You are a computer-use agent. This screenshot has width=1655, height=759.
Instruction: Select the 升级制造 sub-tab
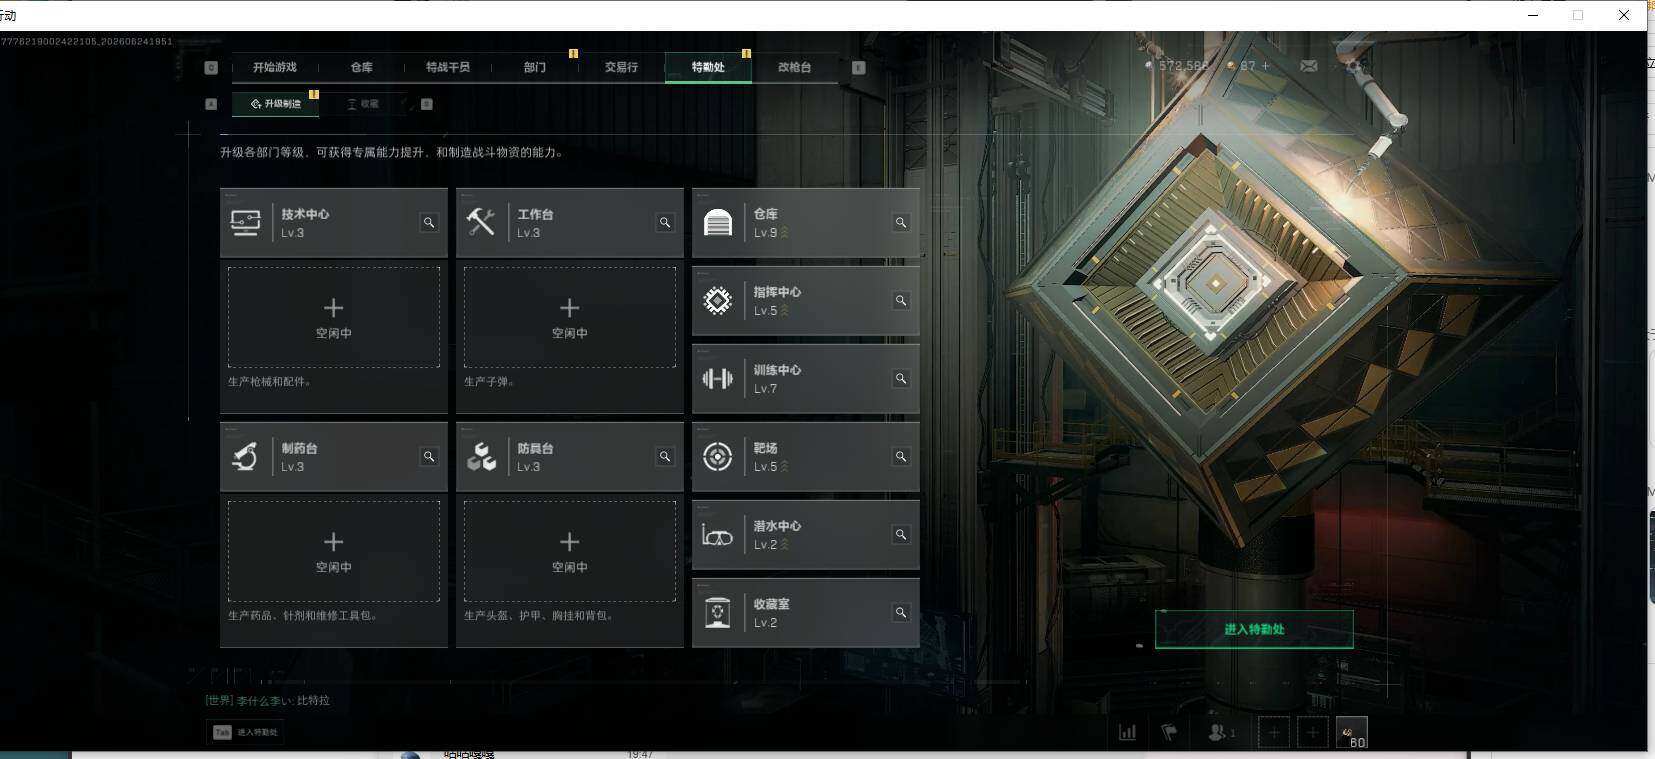pyautogui.click(x=276, y=104)
